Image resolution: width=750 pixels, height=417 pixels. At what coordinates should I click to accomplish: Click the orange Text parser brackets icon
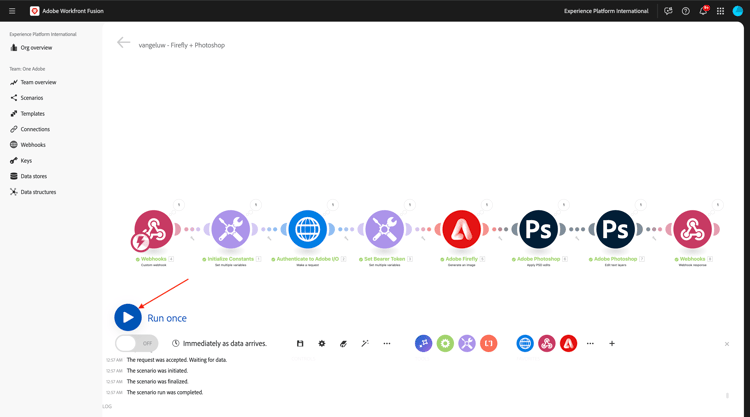tap(489, 343)
